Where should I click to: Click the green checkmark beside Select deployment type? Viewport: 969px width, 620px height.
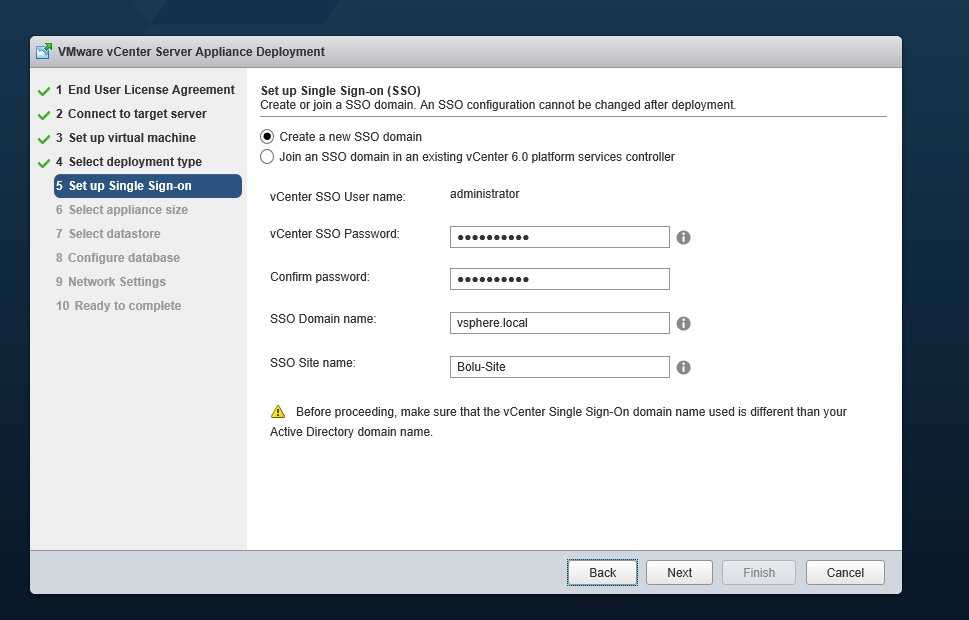[x=44, y=163]
